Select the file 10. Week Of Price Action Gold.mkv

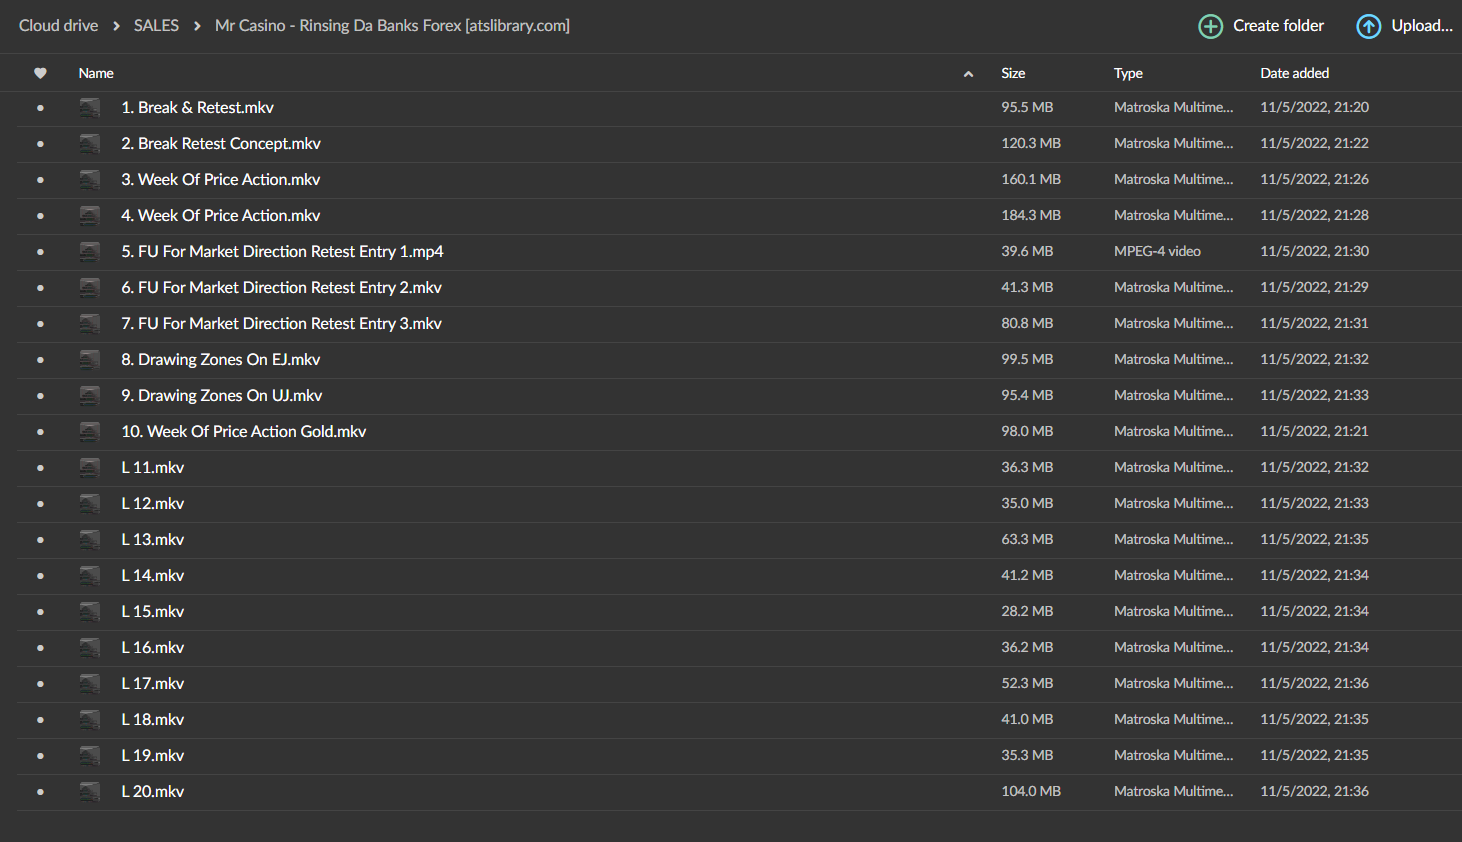pos(244,432)
